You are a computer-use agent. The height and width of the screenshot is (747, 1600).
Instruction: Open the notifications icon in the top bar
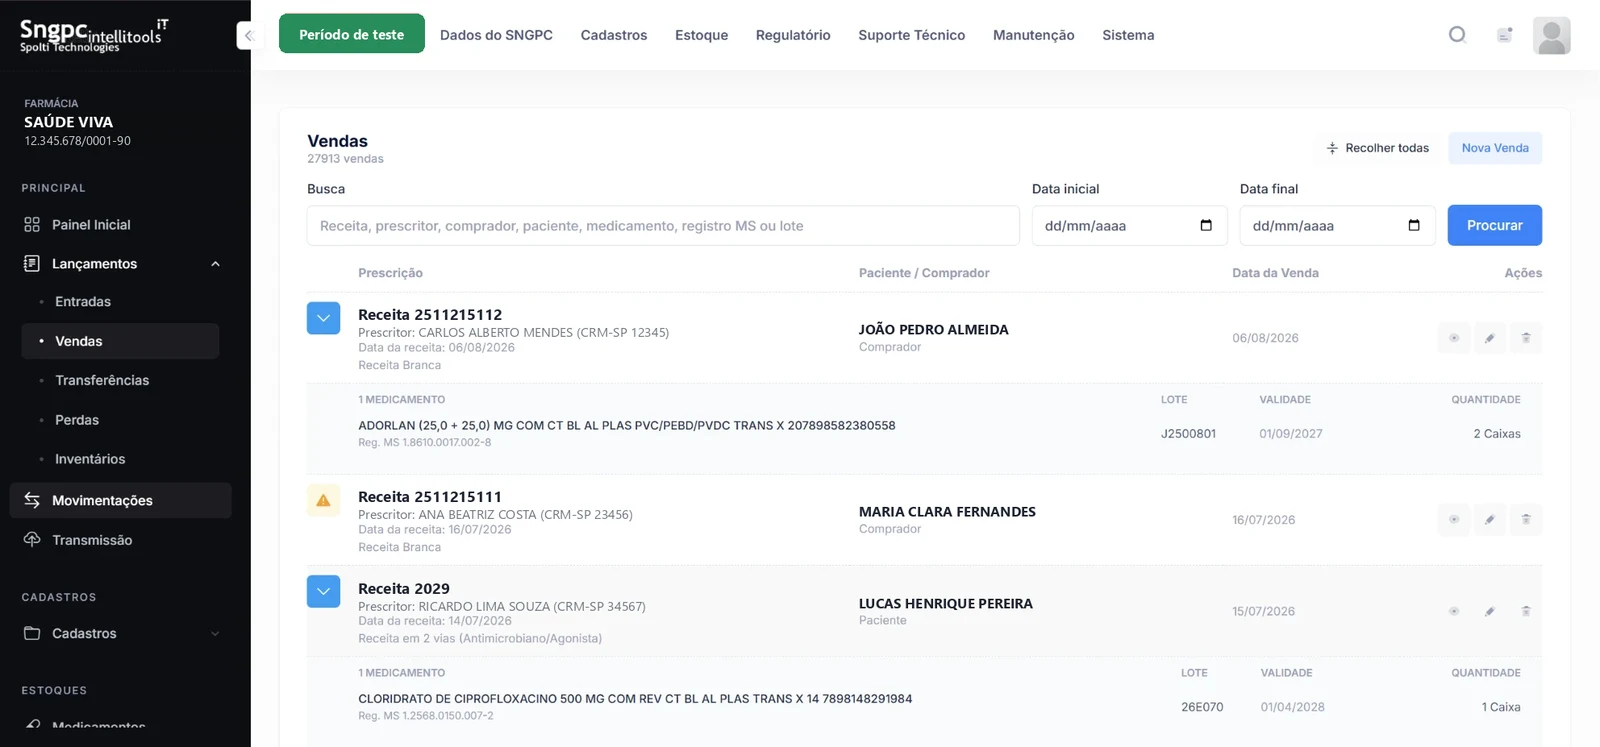tap(1504, 35)
